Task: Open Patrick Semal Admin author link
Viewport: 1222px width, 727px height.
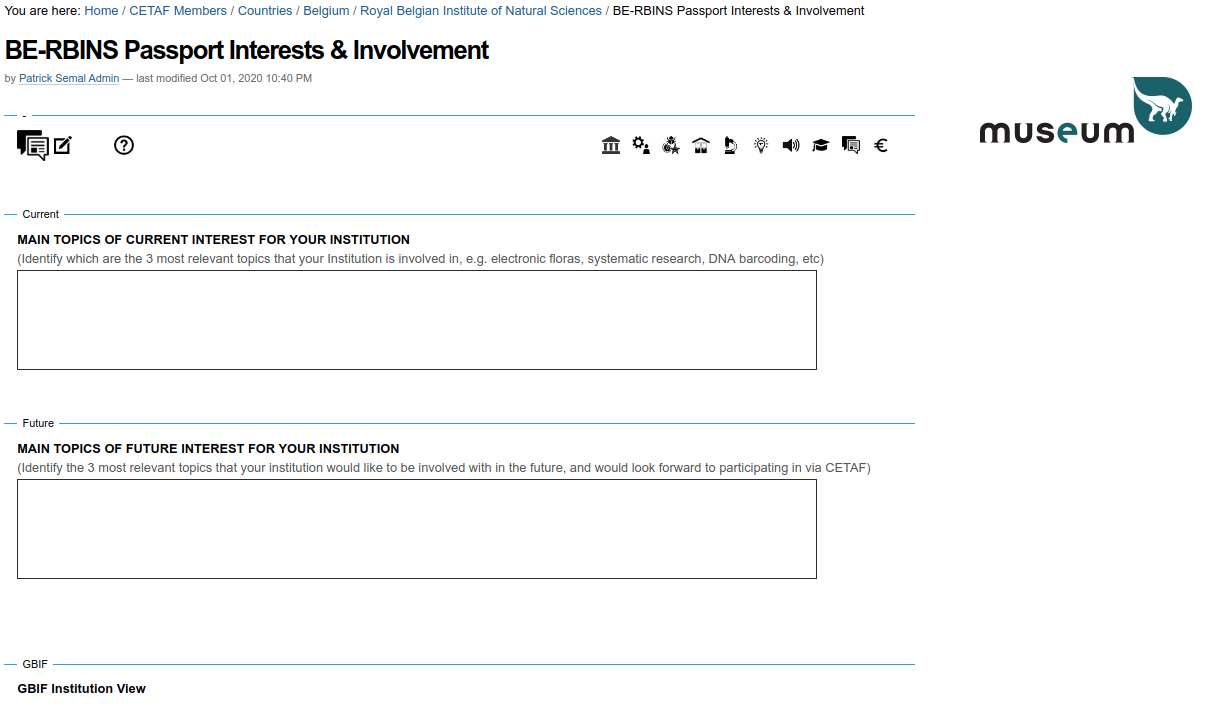Action: [69, 78]
